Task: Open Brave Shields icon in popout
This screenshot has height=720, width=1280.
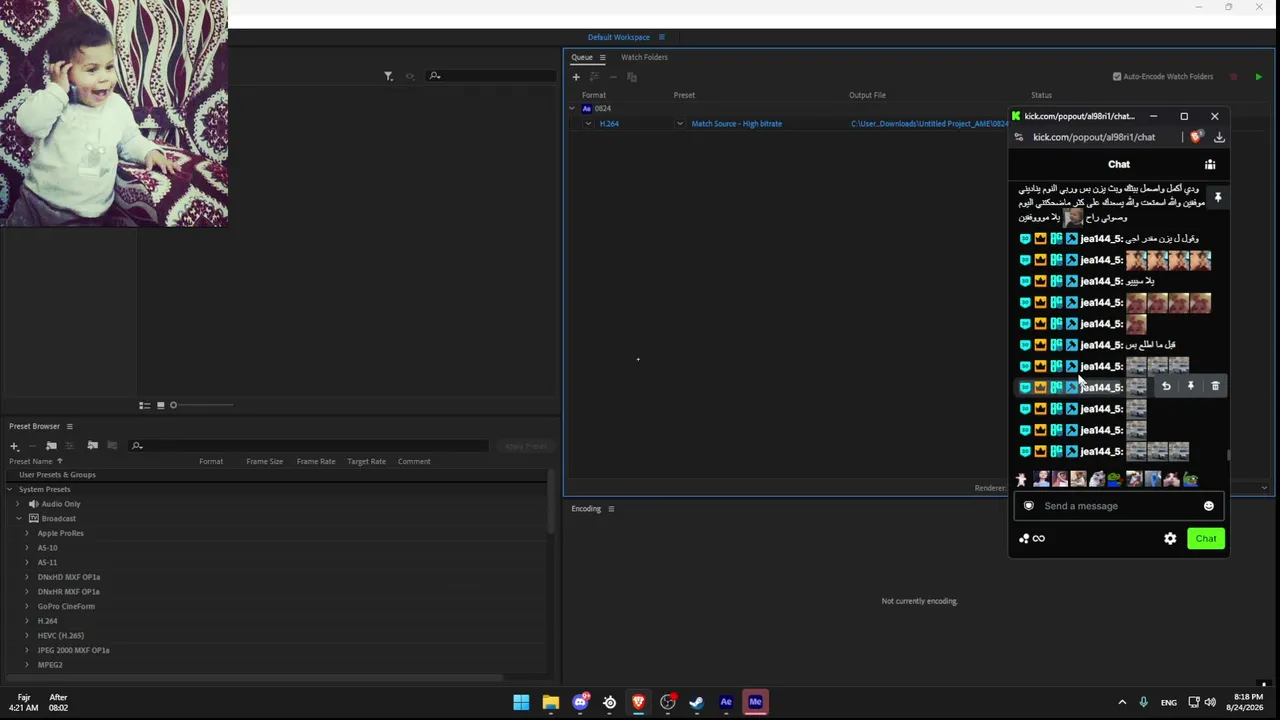Action: [1196, 137]
